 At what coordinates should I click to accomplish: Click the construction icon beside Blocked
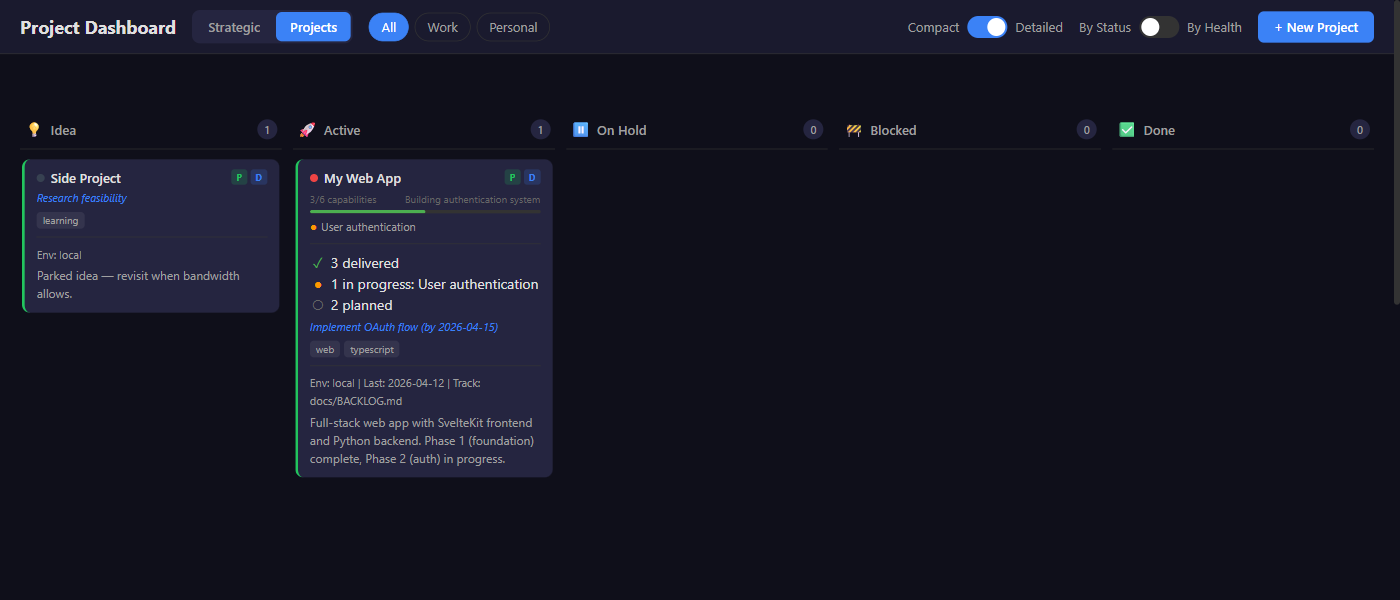click(854, 129)
